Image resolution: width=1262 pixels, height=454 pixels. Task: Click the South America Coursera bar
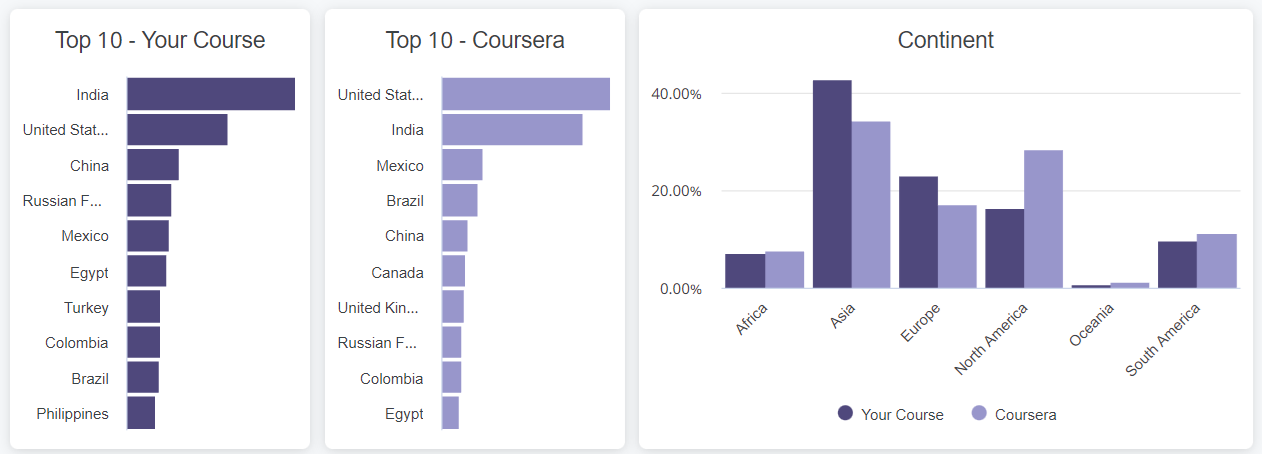(x=1217, y=261)
